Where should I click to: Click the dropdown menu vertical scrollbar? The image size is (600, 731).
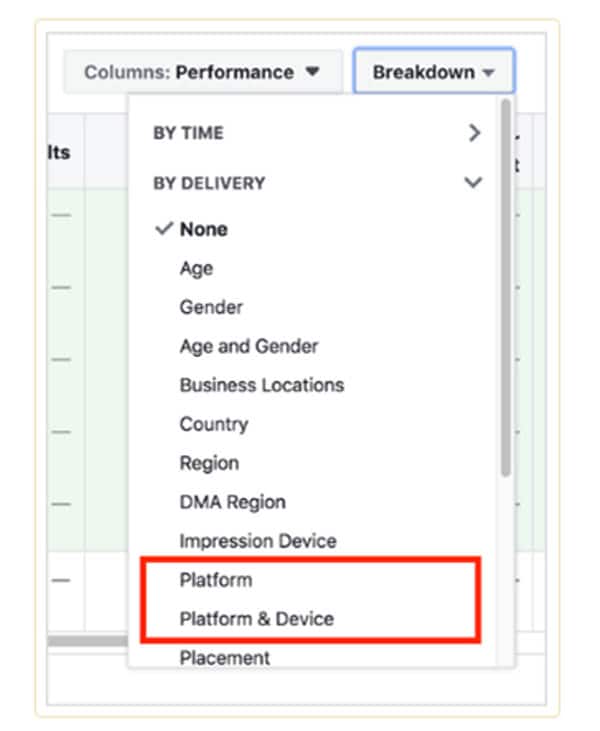click(506, 290)
